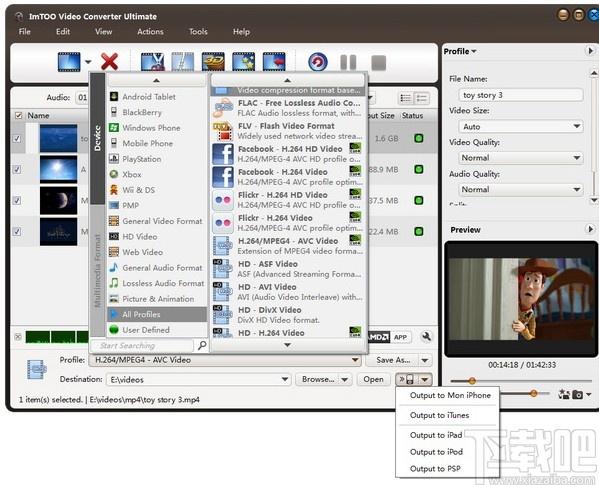Viewport: 599px width, 485px height.
Task: Expand the Add File dropdown arrow
Action: point(88,62)
